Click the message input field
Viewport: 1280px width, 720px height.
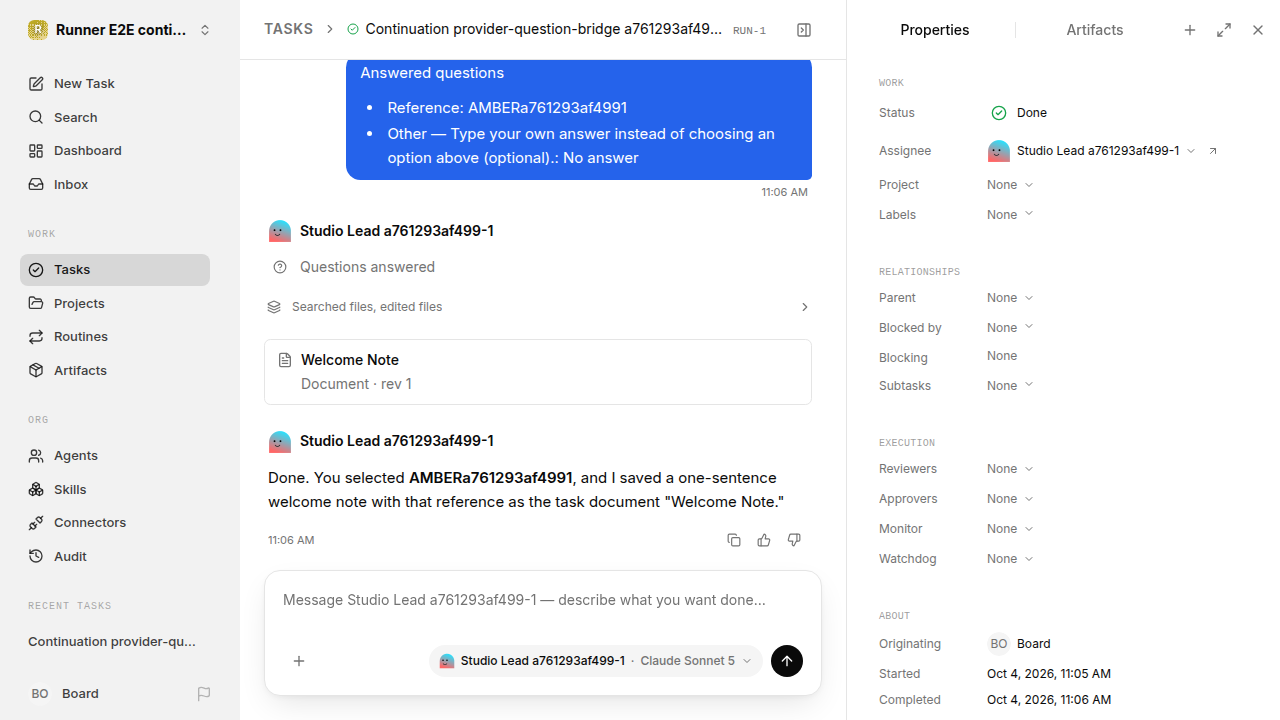[x=543, y=601]
